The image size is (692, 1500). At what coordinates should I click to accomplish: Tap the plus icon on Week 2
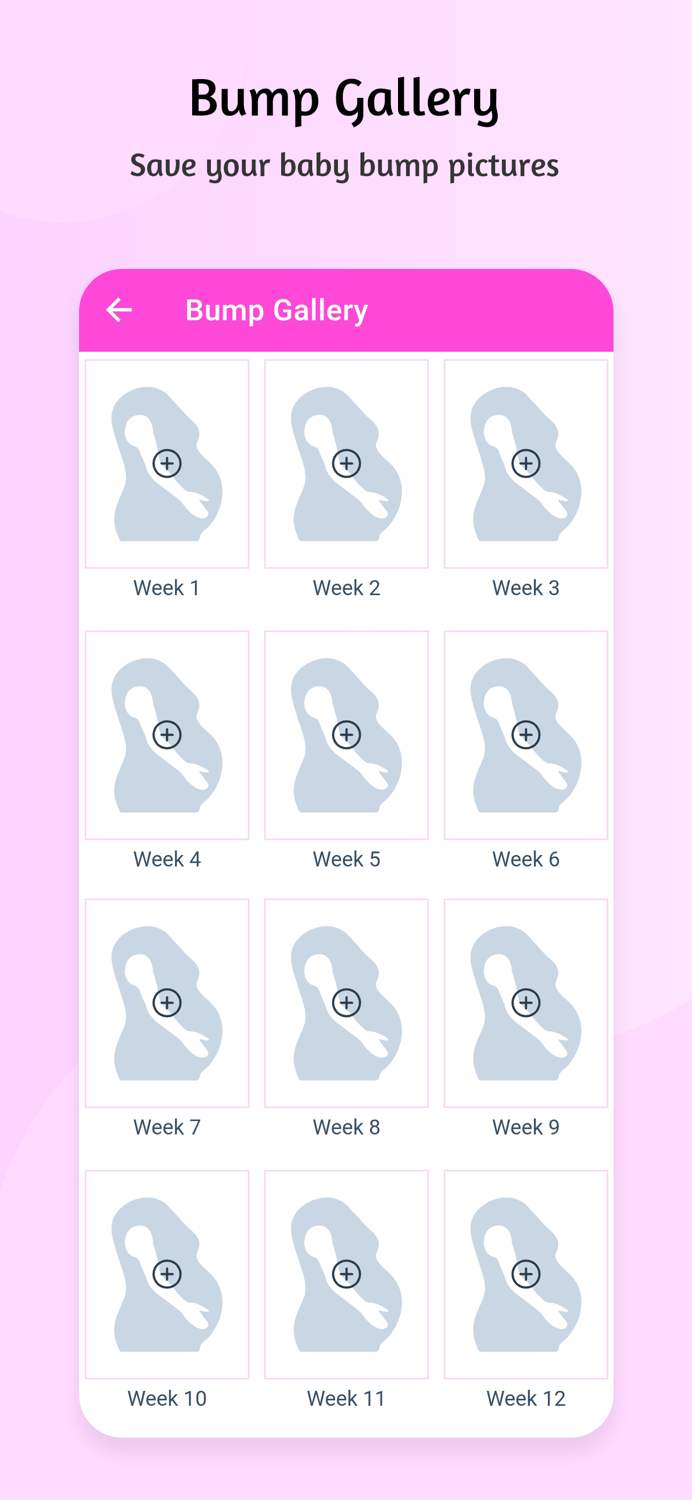coord(346,463)
